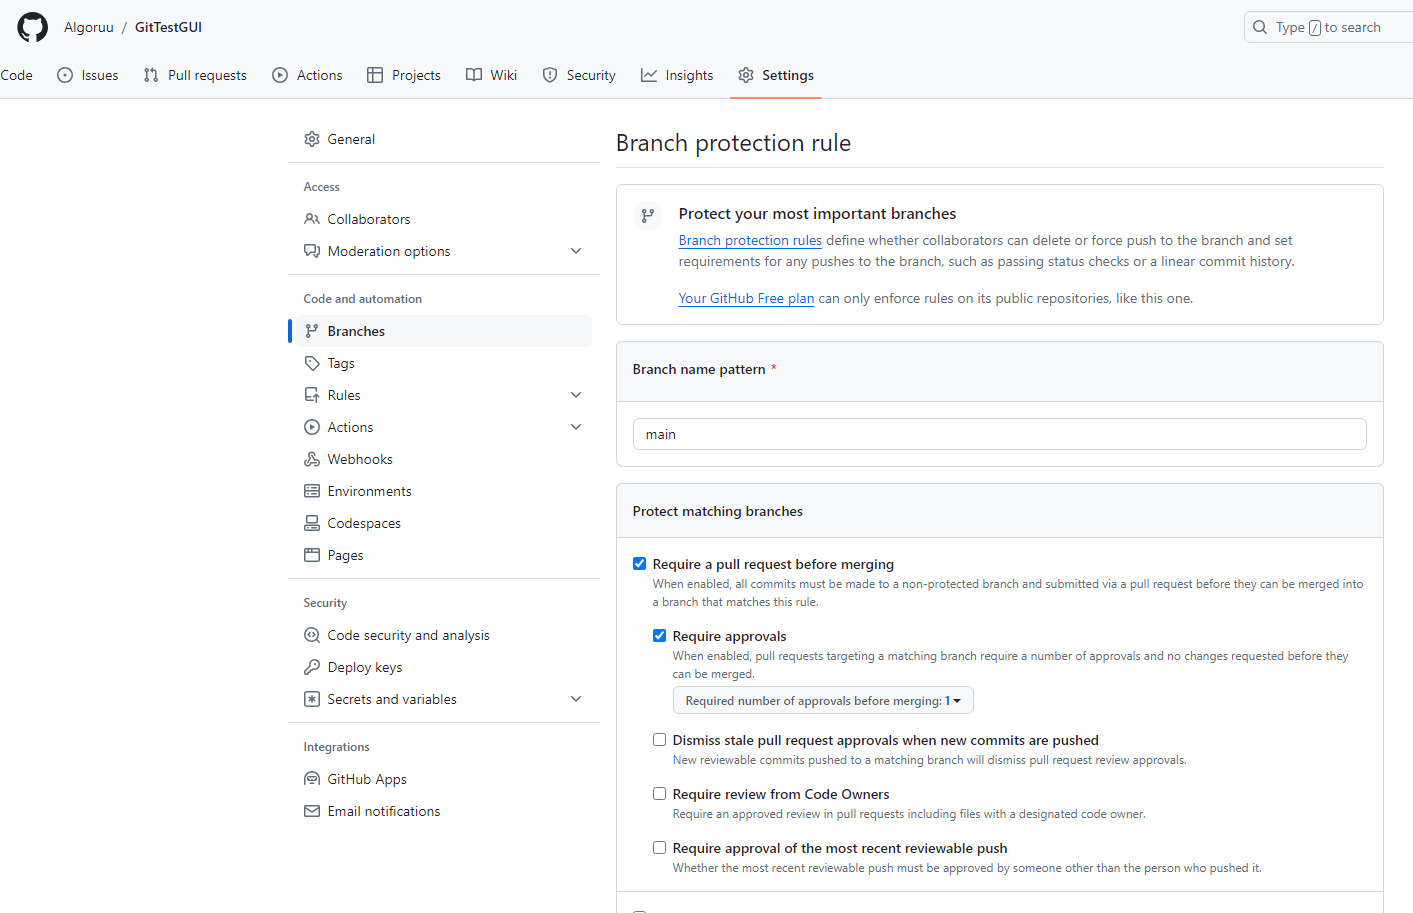1413x913 pixels.
Task: Click the Wiki book icon in top nav
Action: click(x=474, y=75)
